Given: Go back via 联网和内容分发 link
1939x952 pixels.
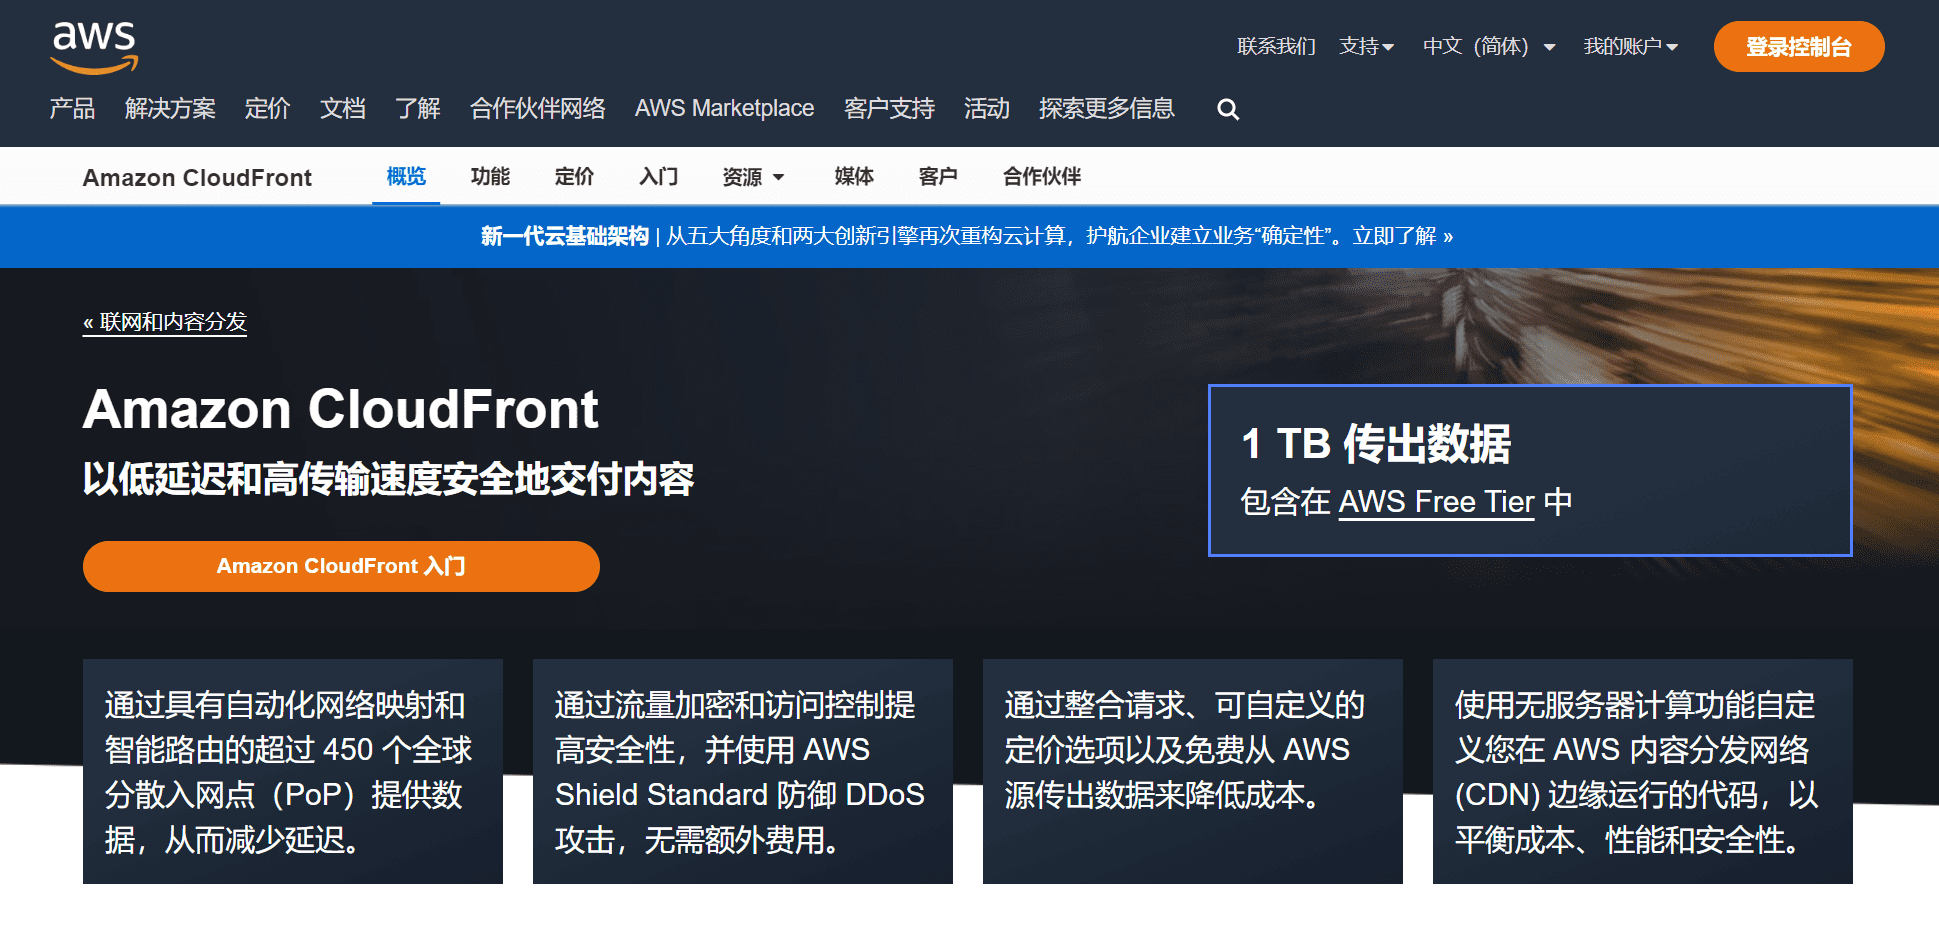Looking at the screenshot, I should (164, 322).
